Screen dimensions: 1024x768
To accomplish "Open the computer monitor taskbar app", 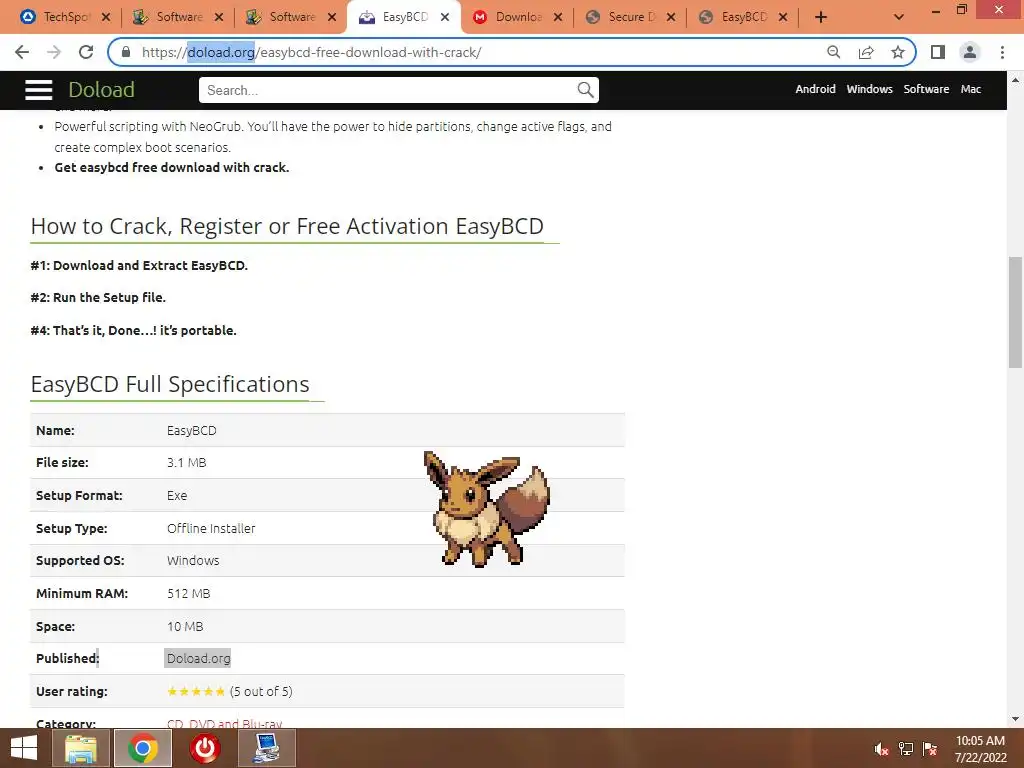I will click(266, 748).
